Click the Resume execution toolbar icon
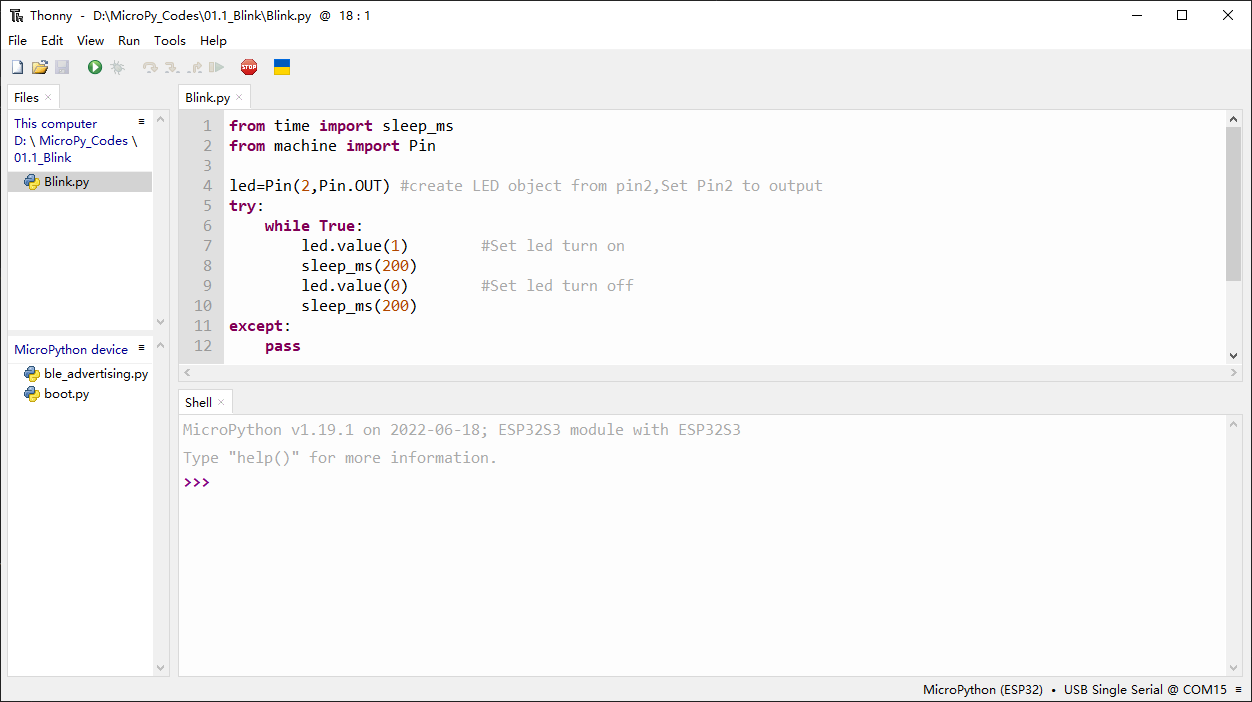This screenshot has width=1252, height=702. 216,67
